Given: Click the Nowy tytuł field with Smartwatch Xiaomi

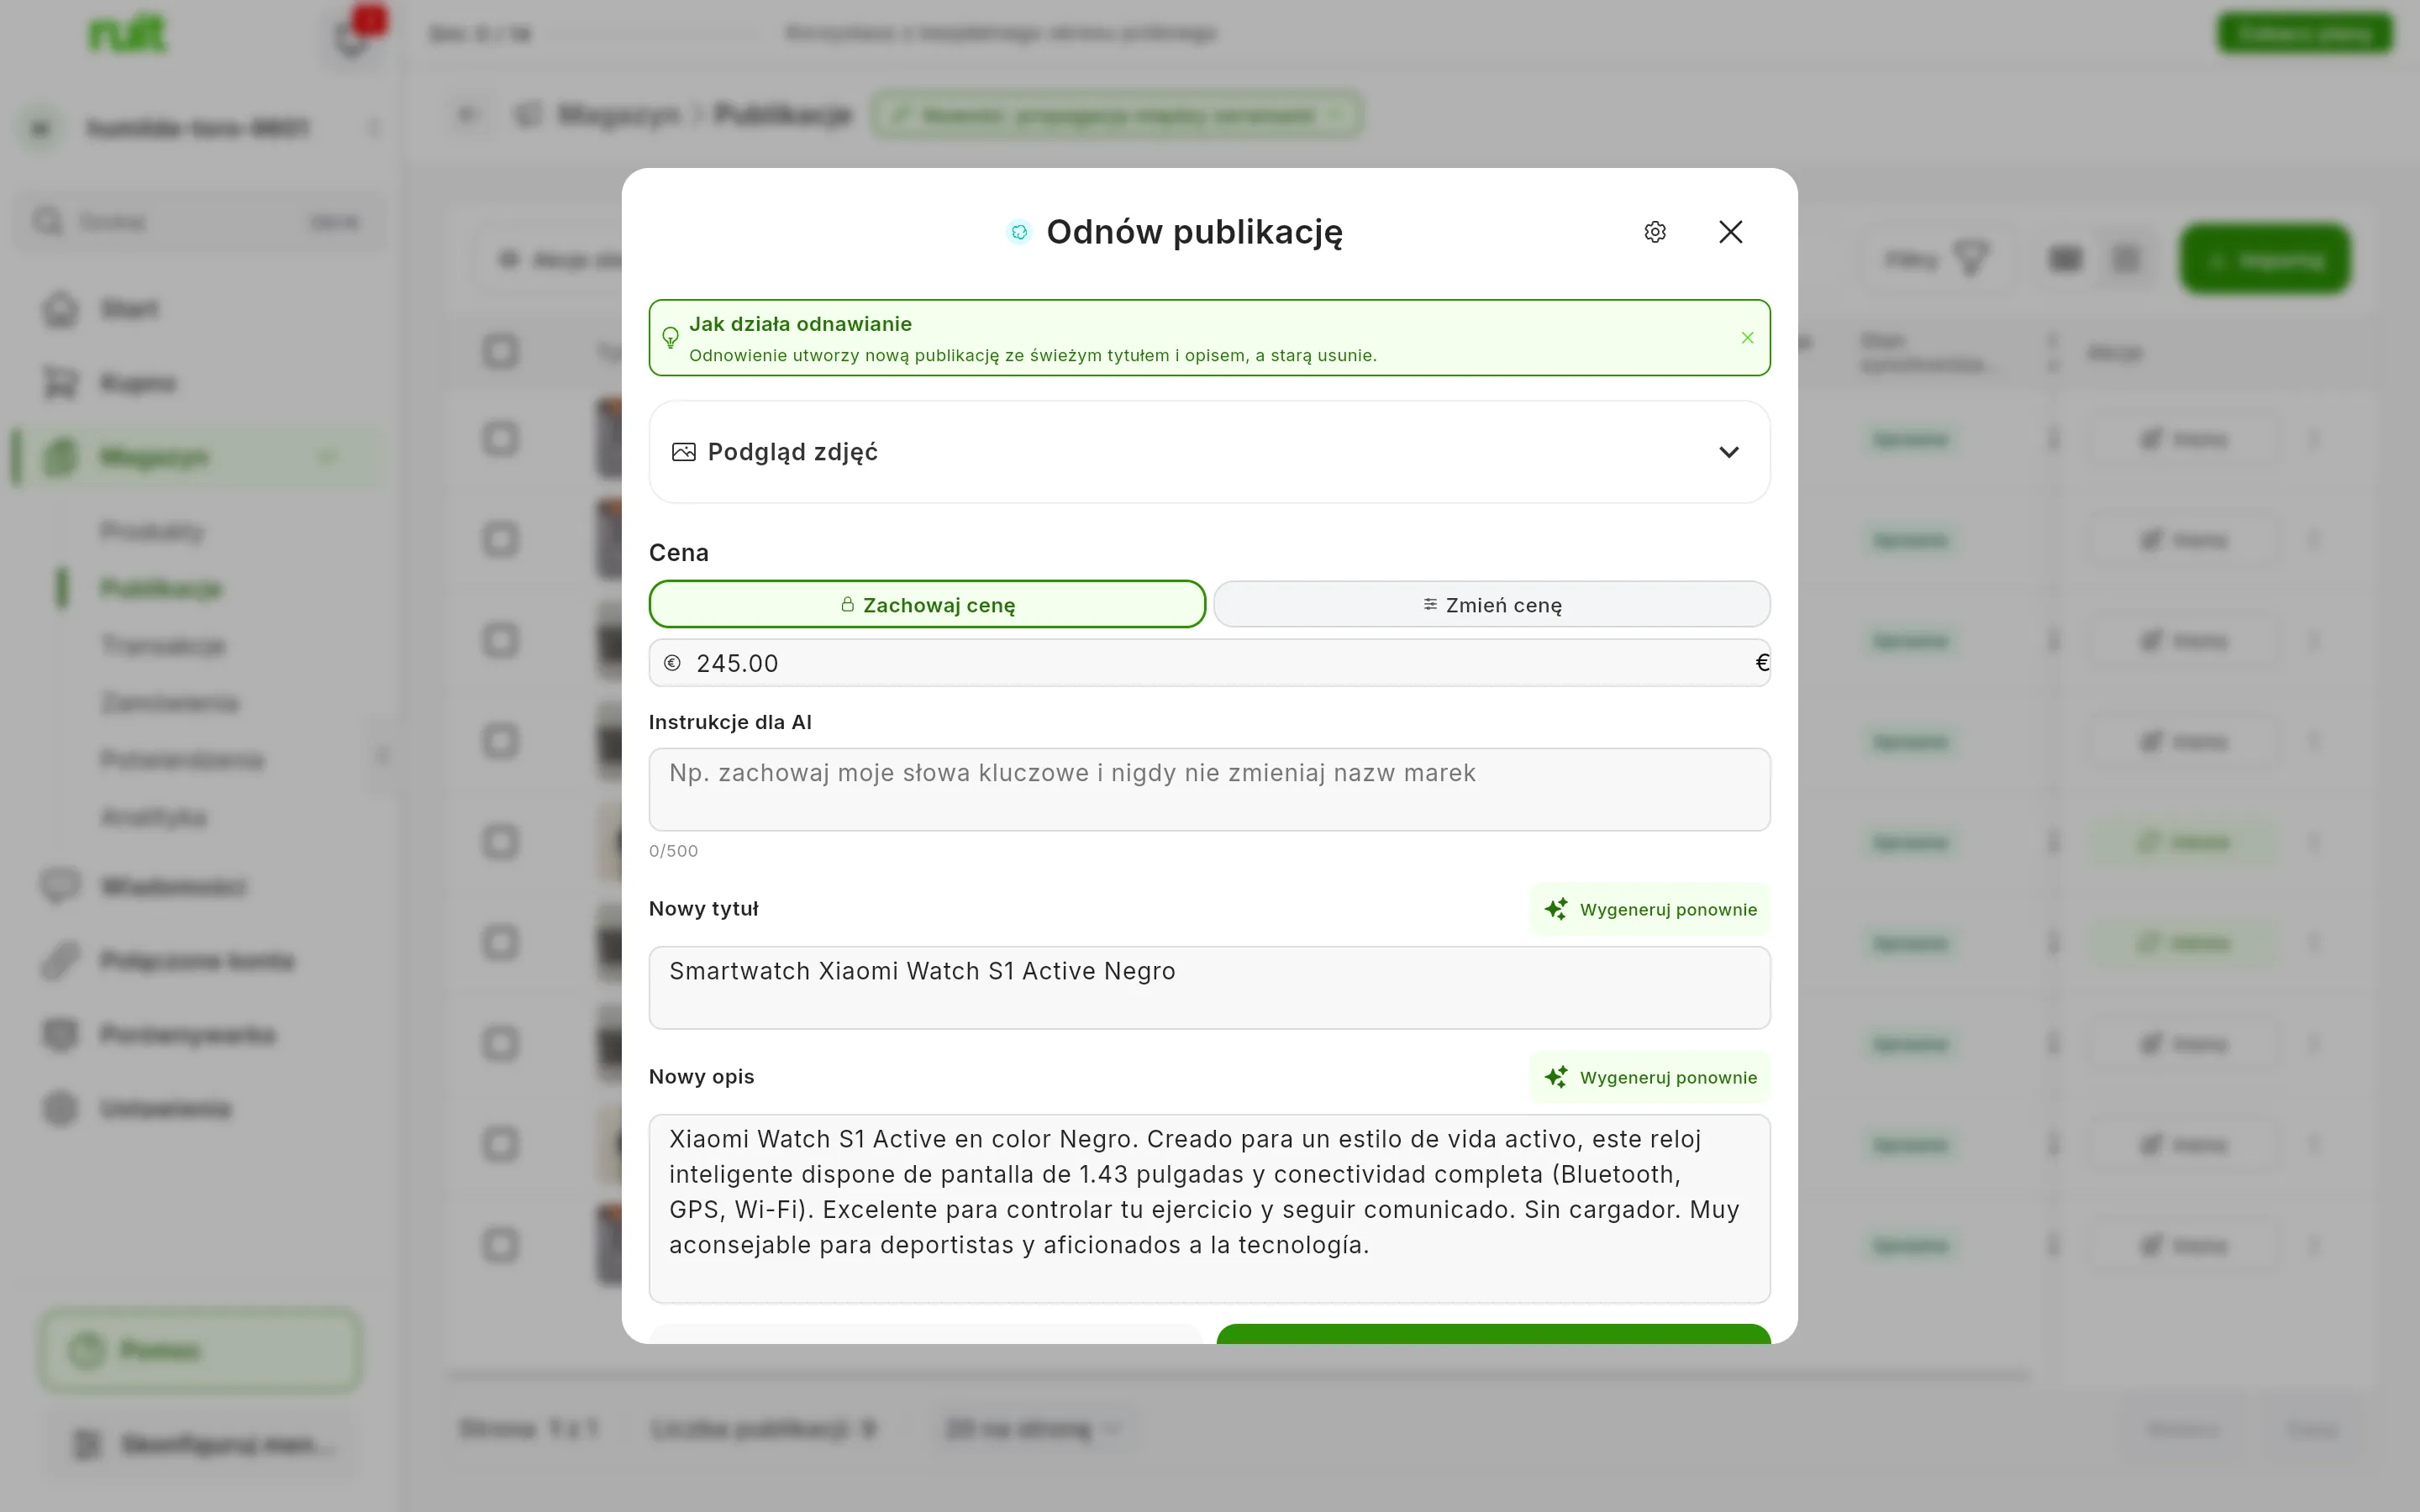Looking at the screenshot, I should (1209, 987).
